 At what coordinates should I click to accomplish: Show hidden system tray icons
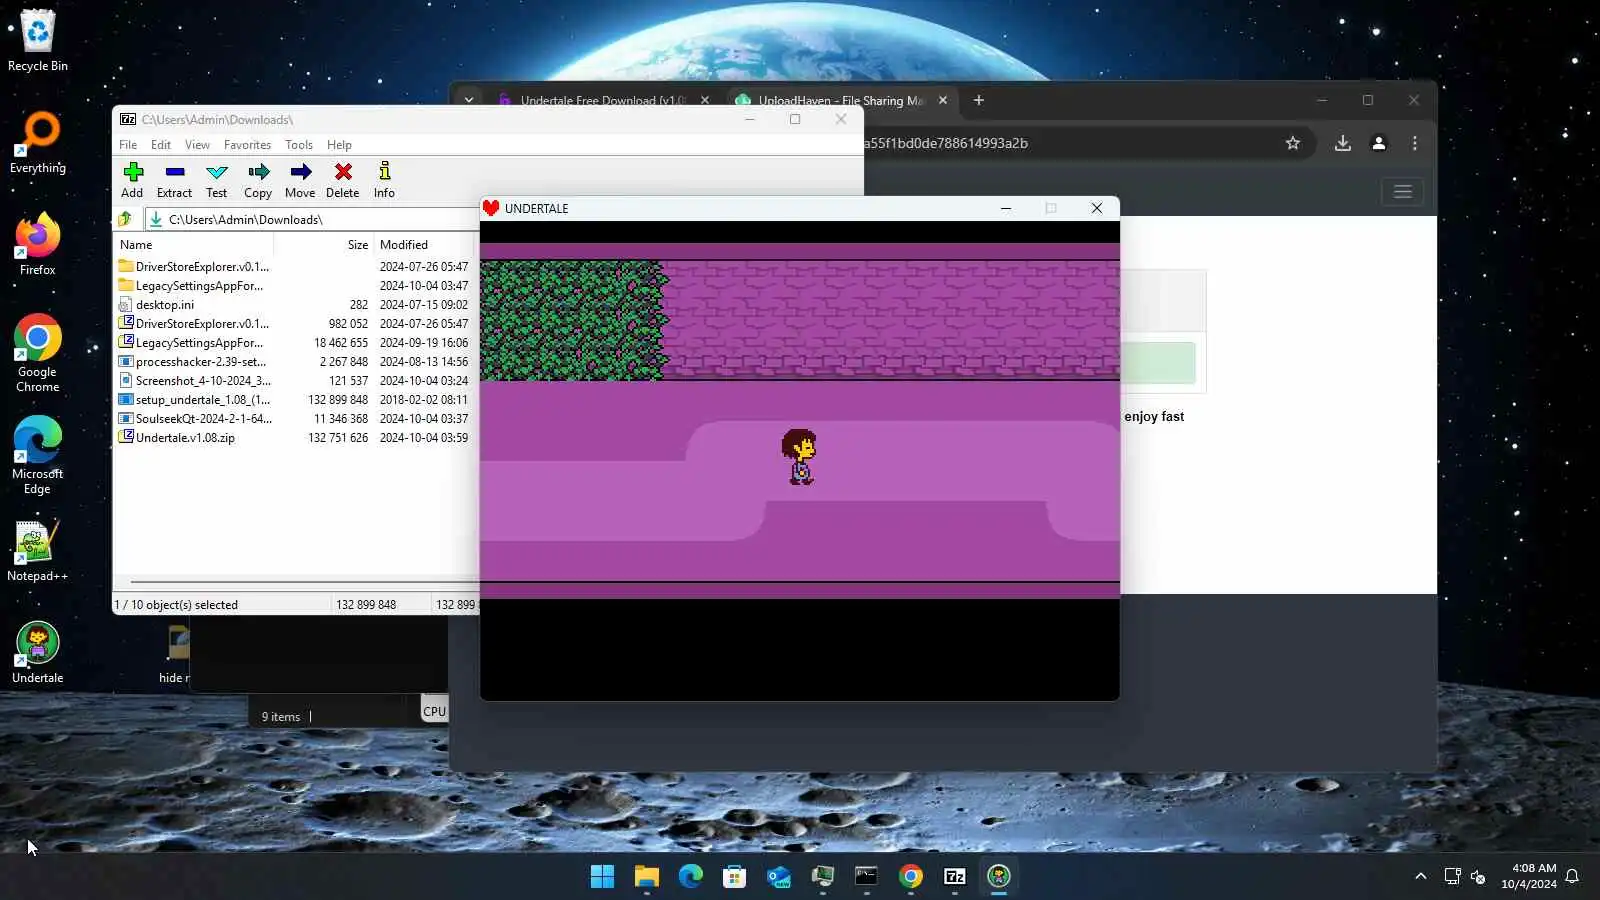click(1420, 877)
